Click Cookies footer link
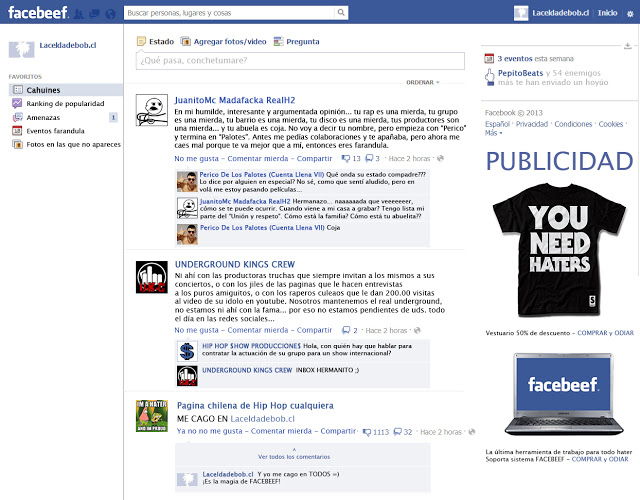Image resolution: width=640 pixels, height=500 pixels. click(611, 124)
